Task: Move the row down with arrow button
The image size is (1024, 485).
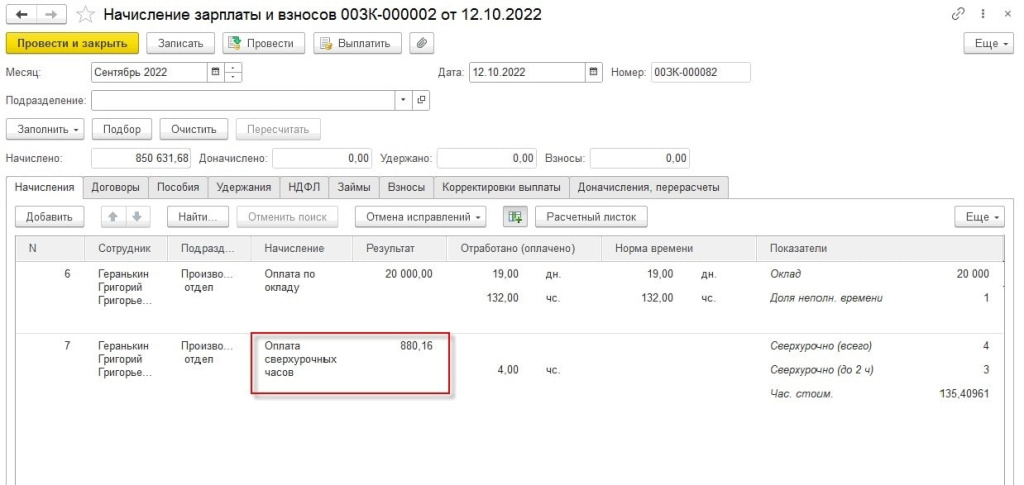Action: [x=132, y=216]
